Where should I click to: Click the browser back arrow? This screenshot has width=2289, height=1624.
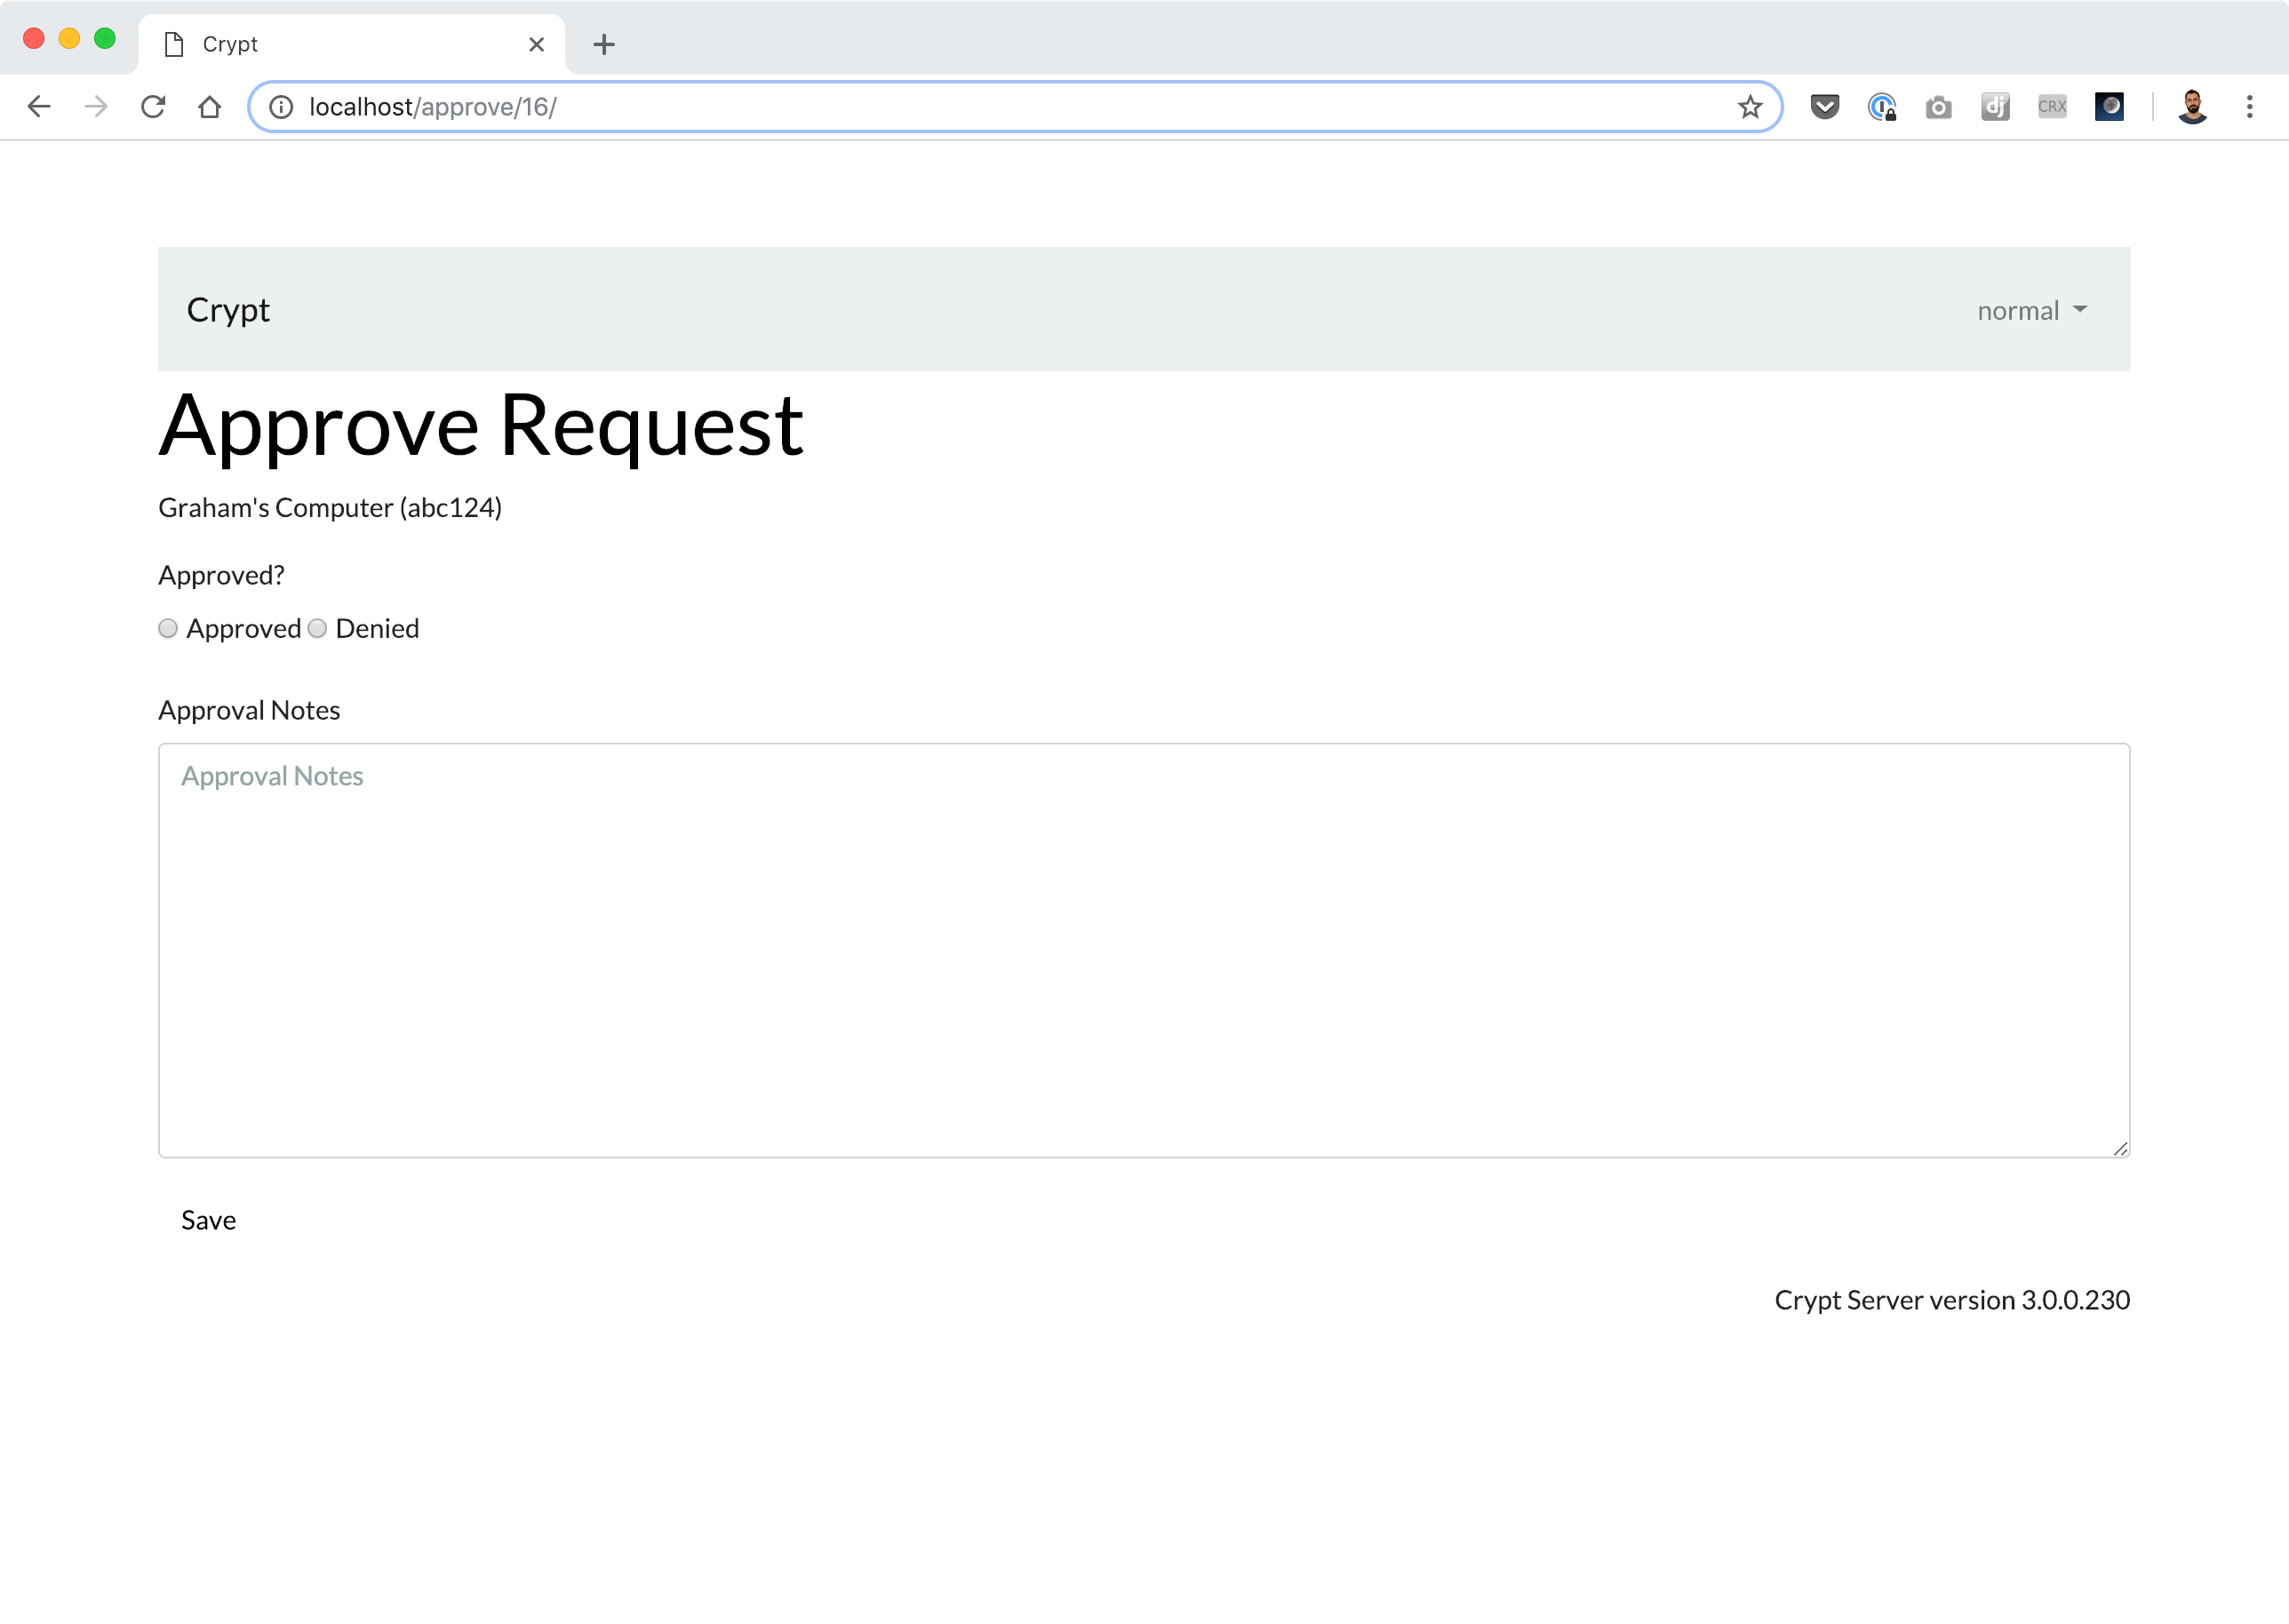39,107
